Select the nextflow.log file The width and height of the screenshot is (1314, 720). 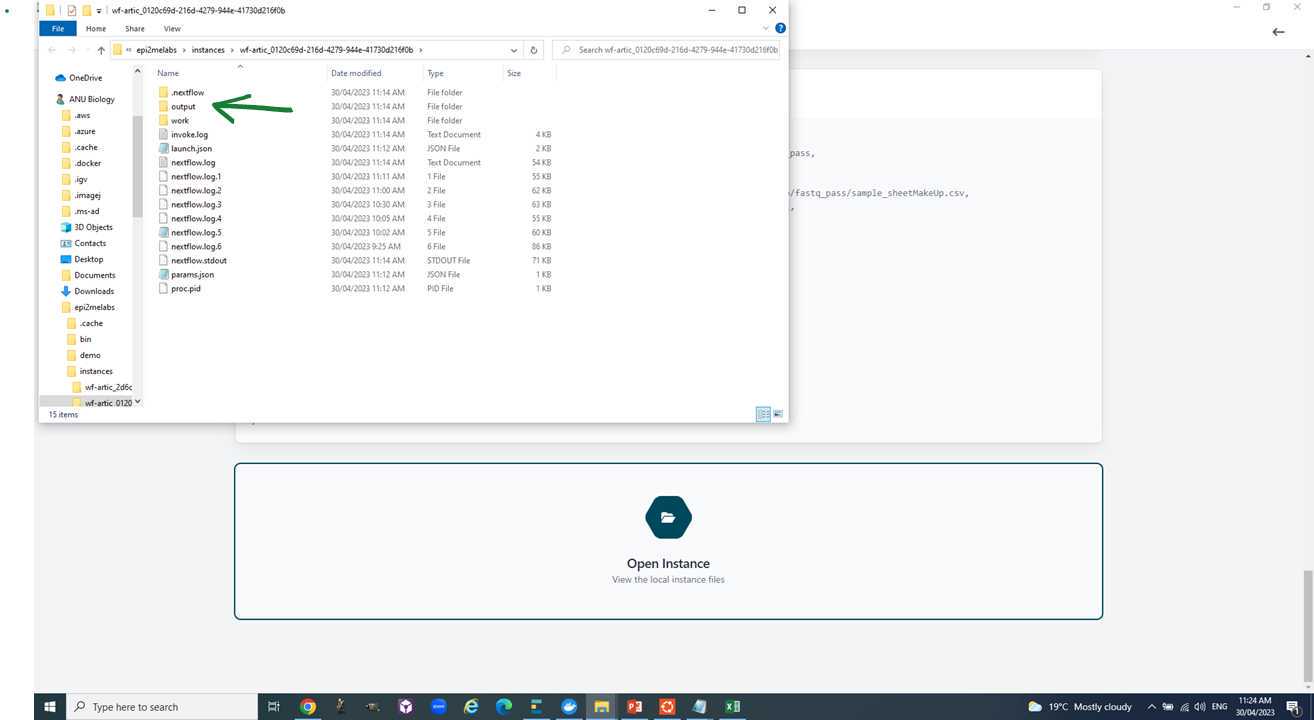click(x=193, y=162)
